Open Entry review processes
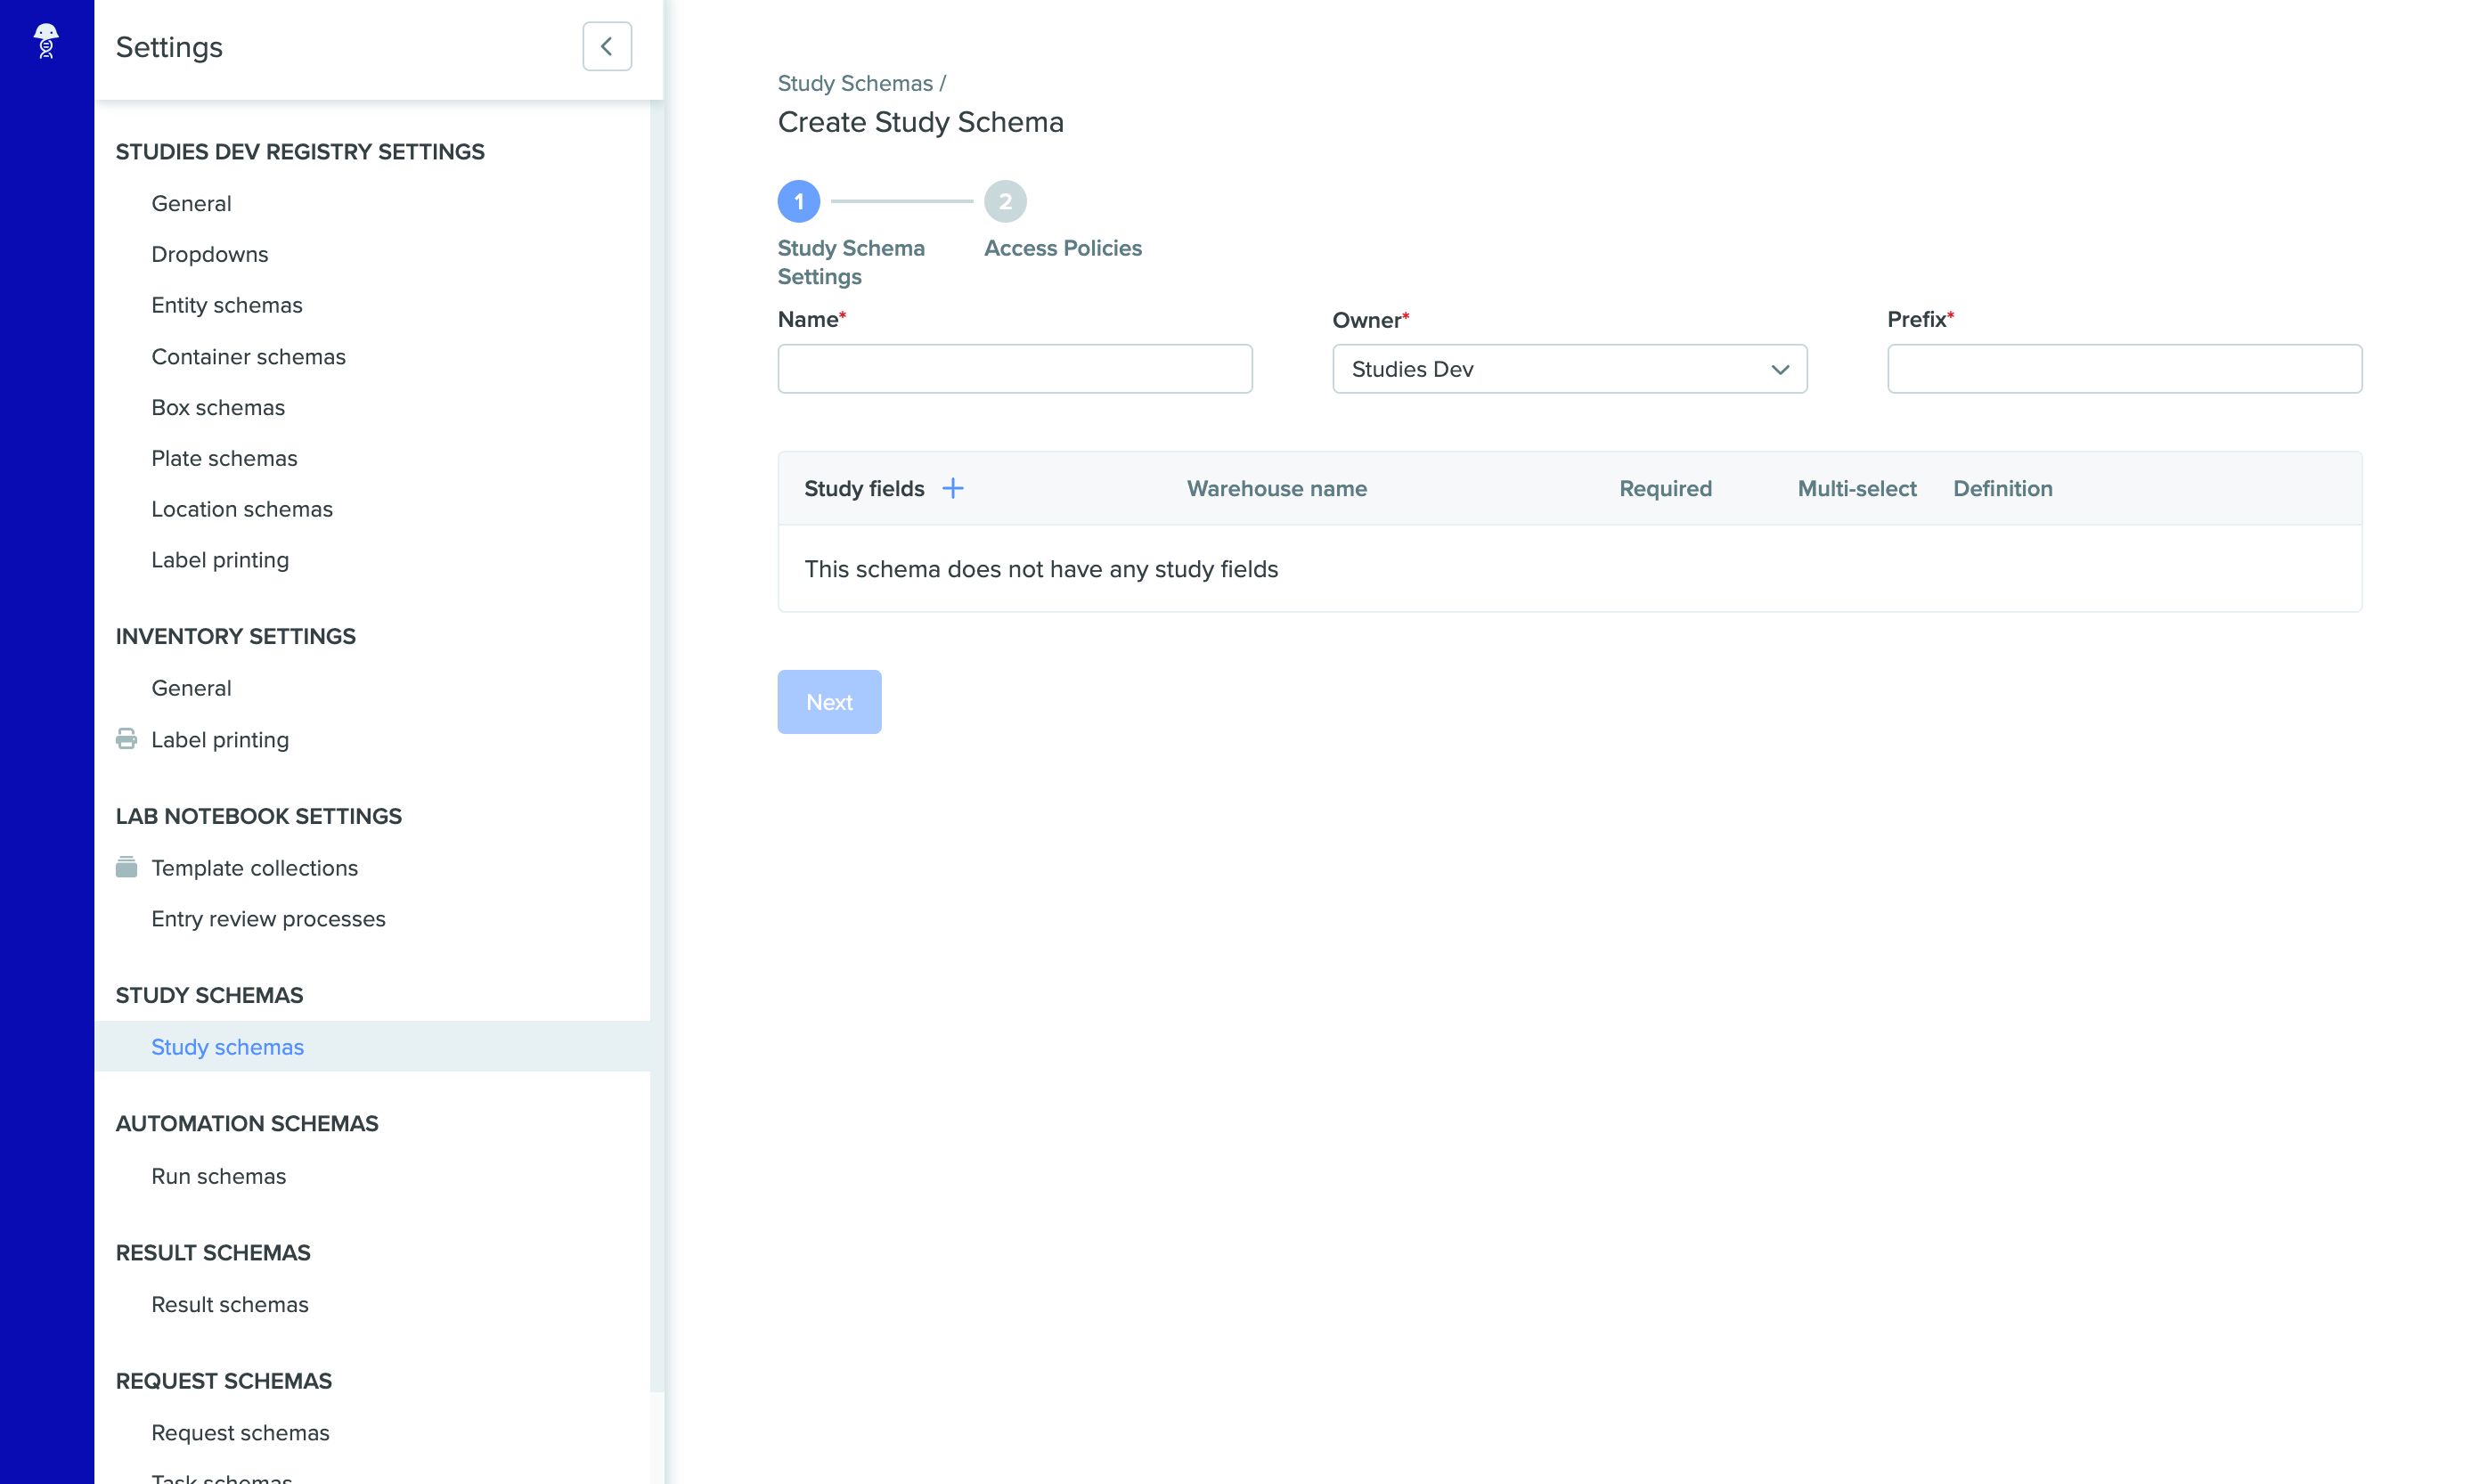This screenshot has height=1484, width=2471. tap(268, 919)
